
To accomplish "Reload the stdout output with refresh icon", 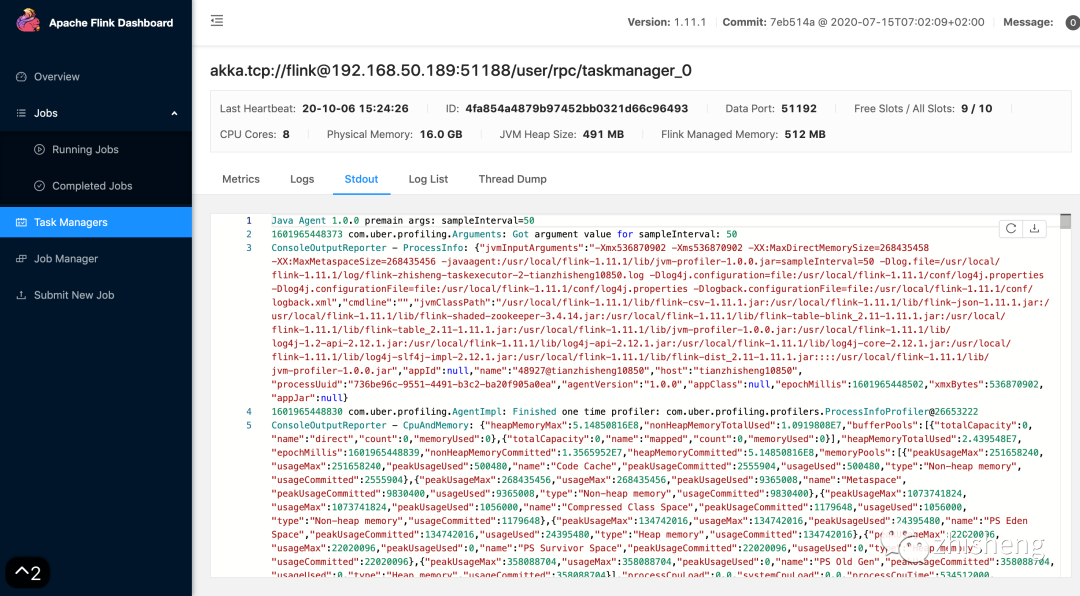I will (1011, 229).
